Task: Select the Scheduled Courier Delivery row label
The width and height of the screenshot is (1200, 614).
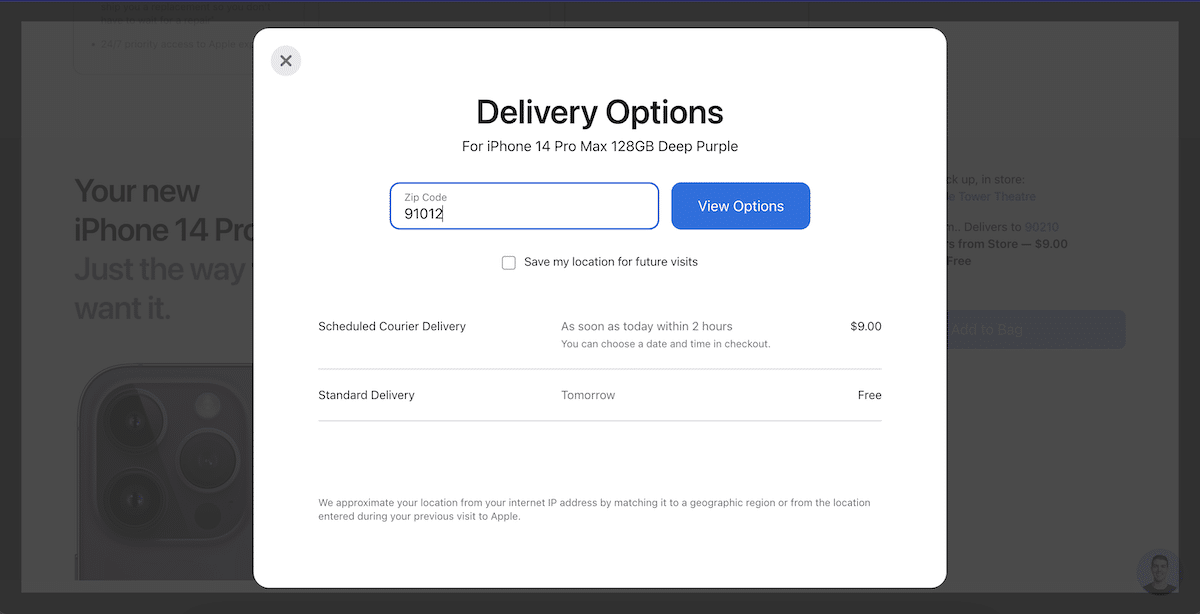Action: click(x=392, y=326)
